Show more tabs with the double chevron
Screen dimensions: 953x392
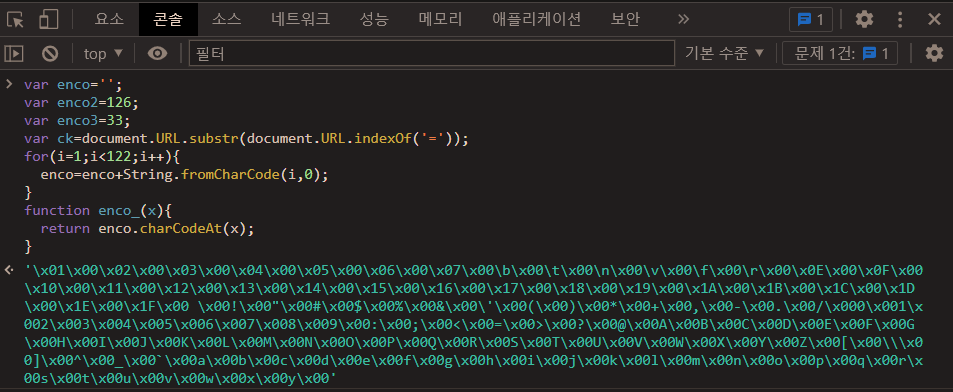pyautogui.click(x=684, y=19)
